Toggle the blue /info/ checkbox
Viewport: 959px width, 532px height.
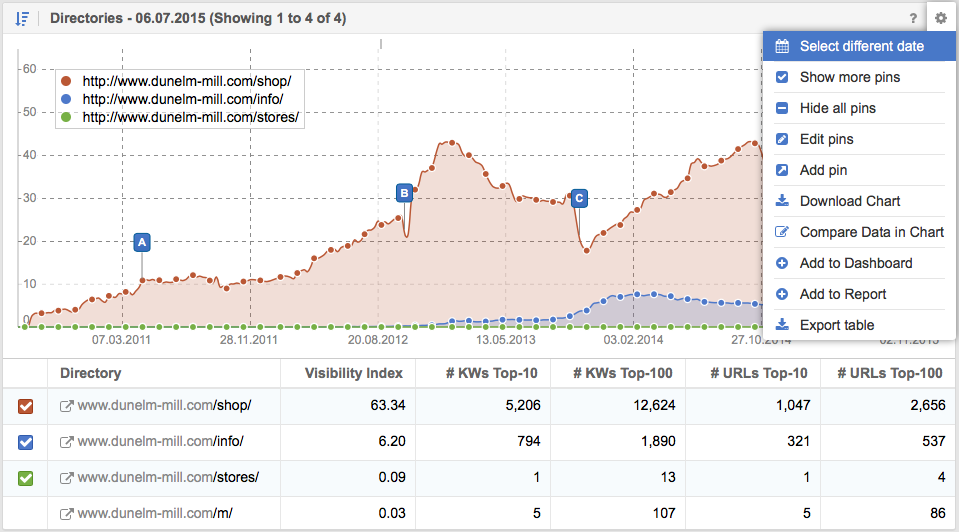25,442
